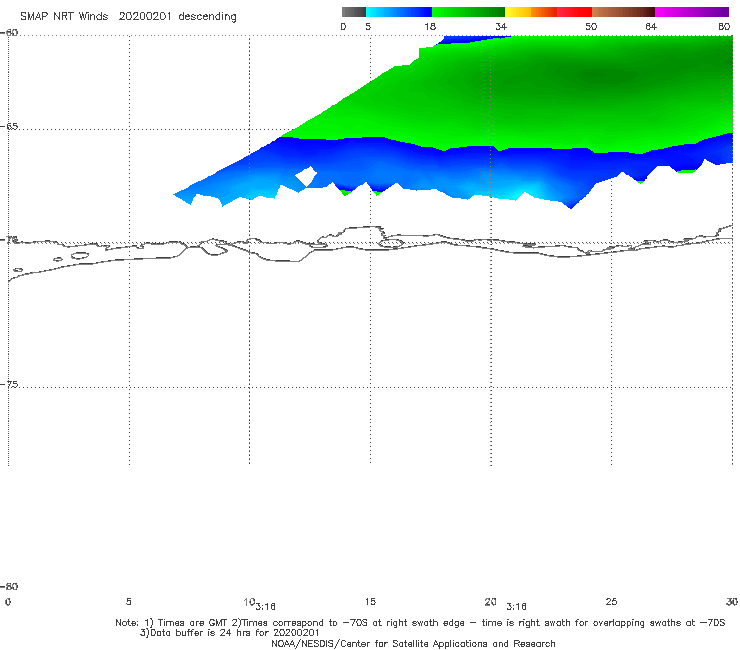The height and width of the screenshot is (650, 740).
Task: Click the latitude axis label '-75'
Action: coord(9,384)
